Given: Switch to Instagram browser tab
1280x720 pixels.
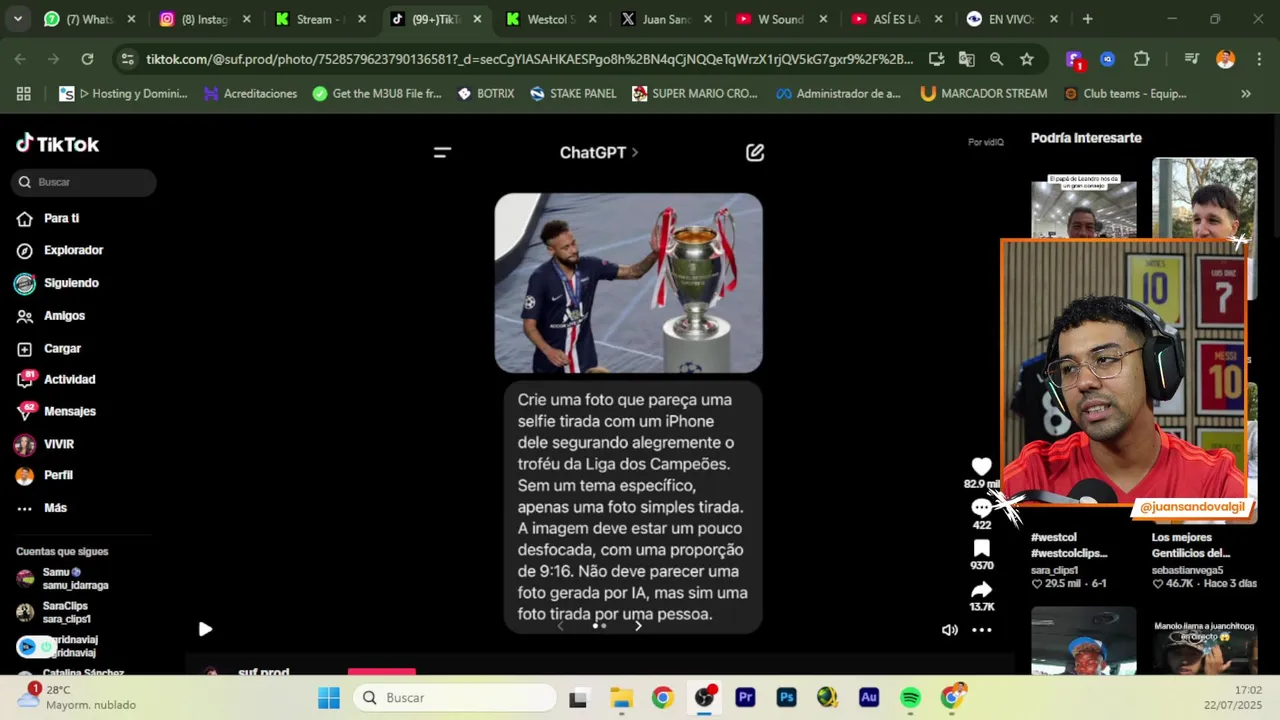Looking at the screenshot, I should point(205,19).
